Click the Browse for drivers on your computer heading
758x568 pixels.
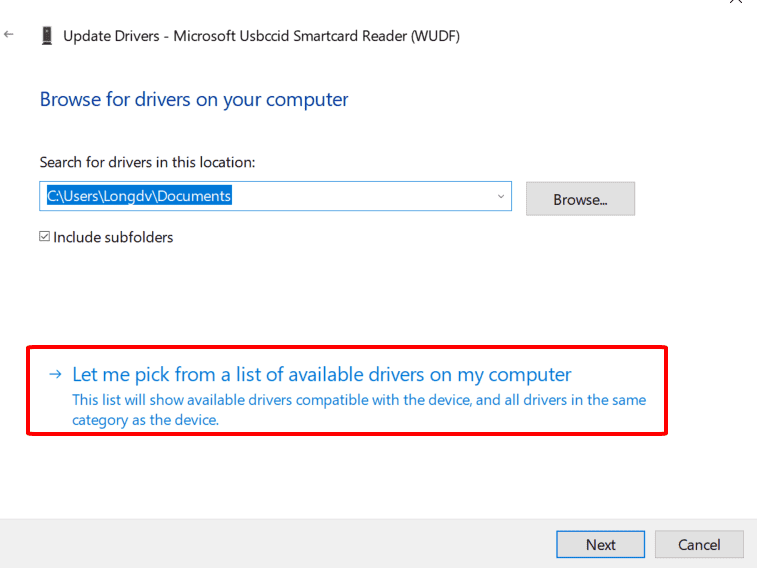[x=194, y=100]
